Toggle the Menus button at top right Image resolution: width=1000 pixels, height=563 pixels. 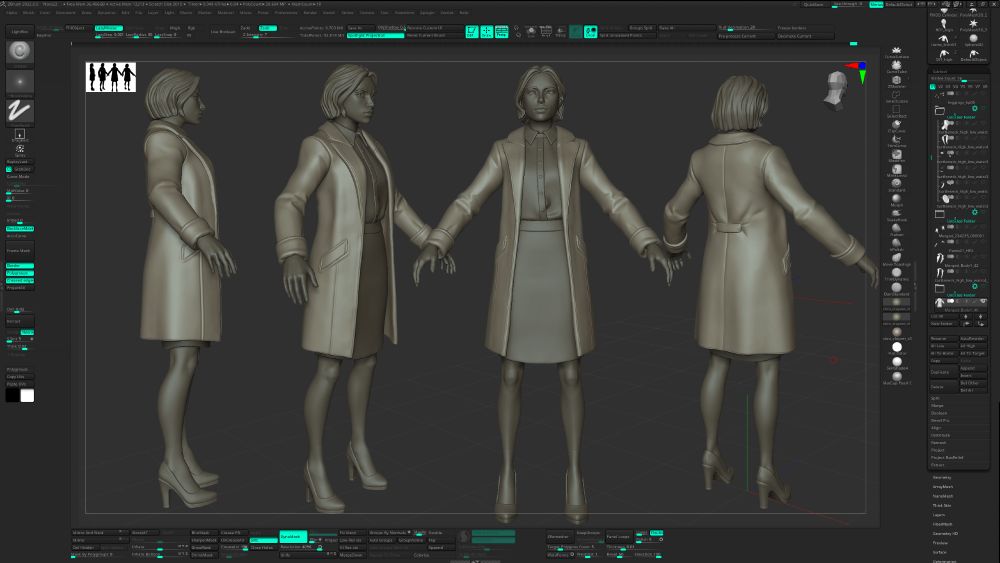876,4
